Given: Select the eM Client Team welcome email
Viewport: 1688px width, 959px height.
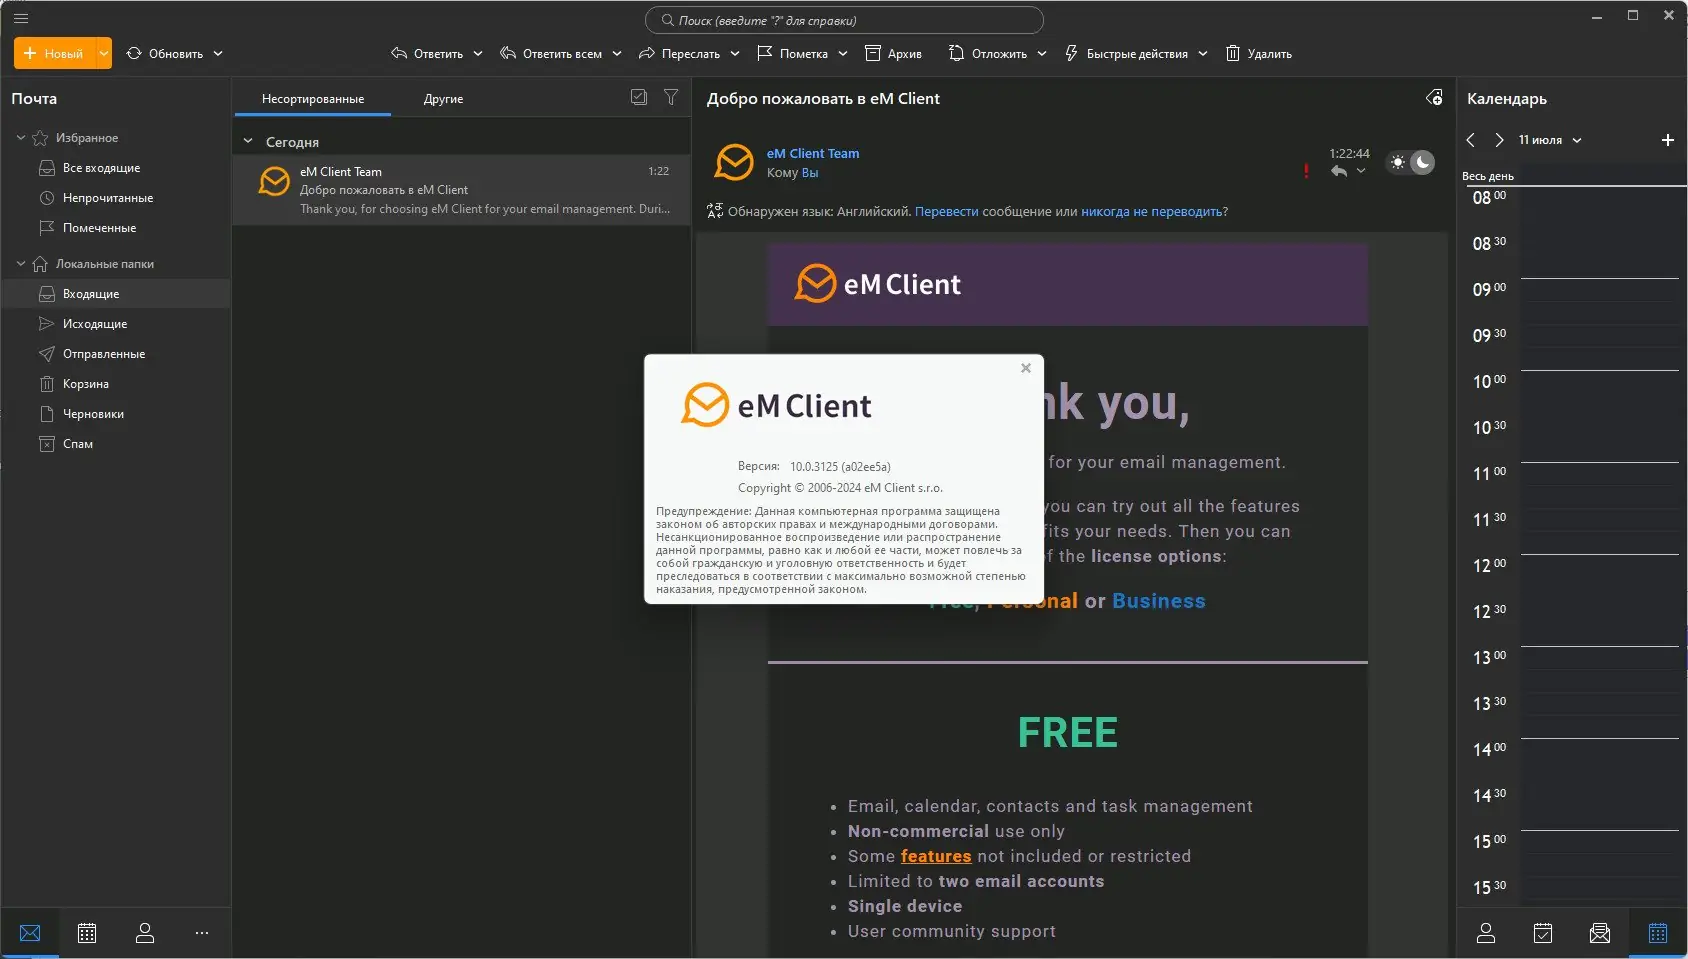Looking at the screenshot, I should coord(462,190).
